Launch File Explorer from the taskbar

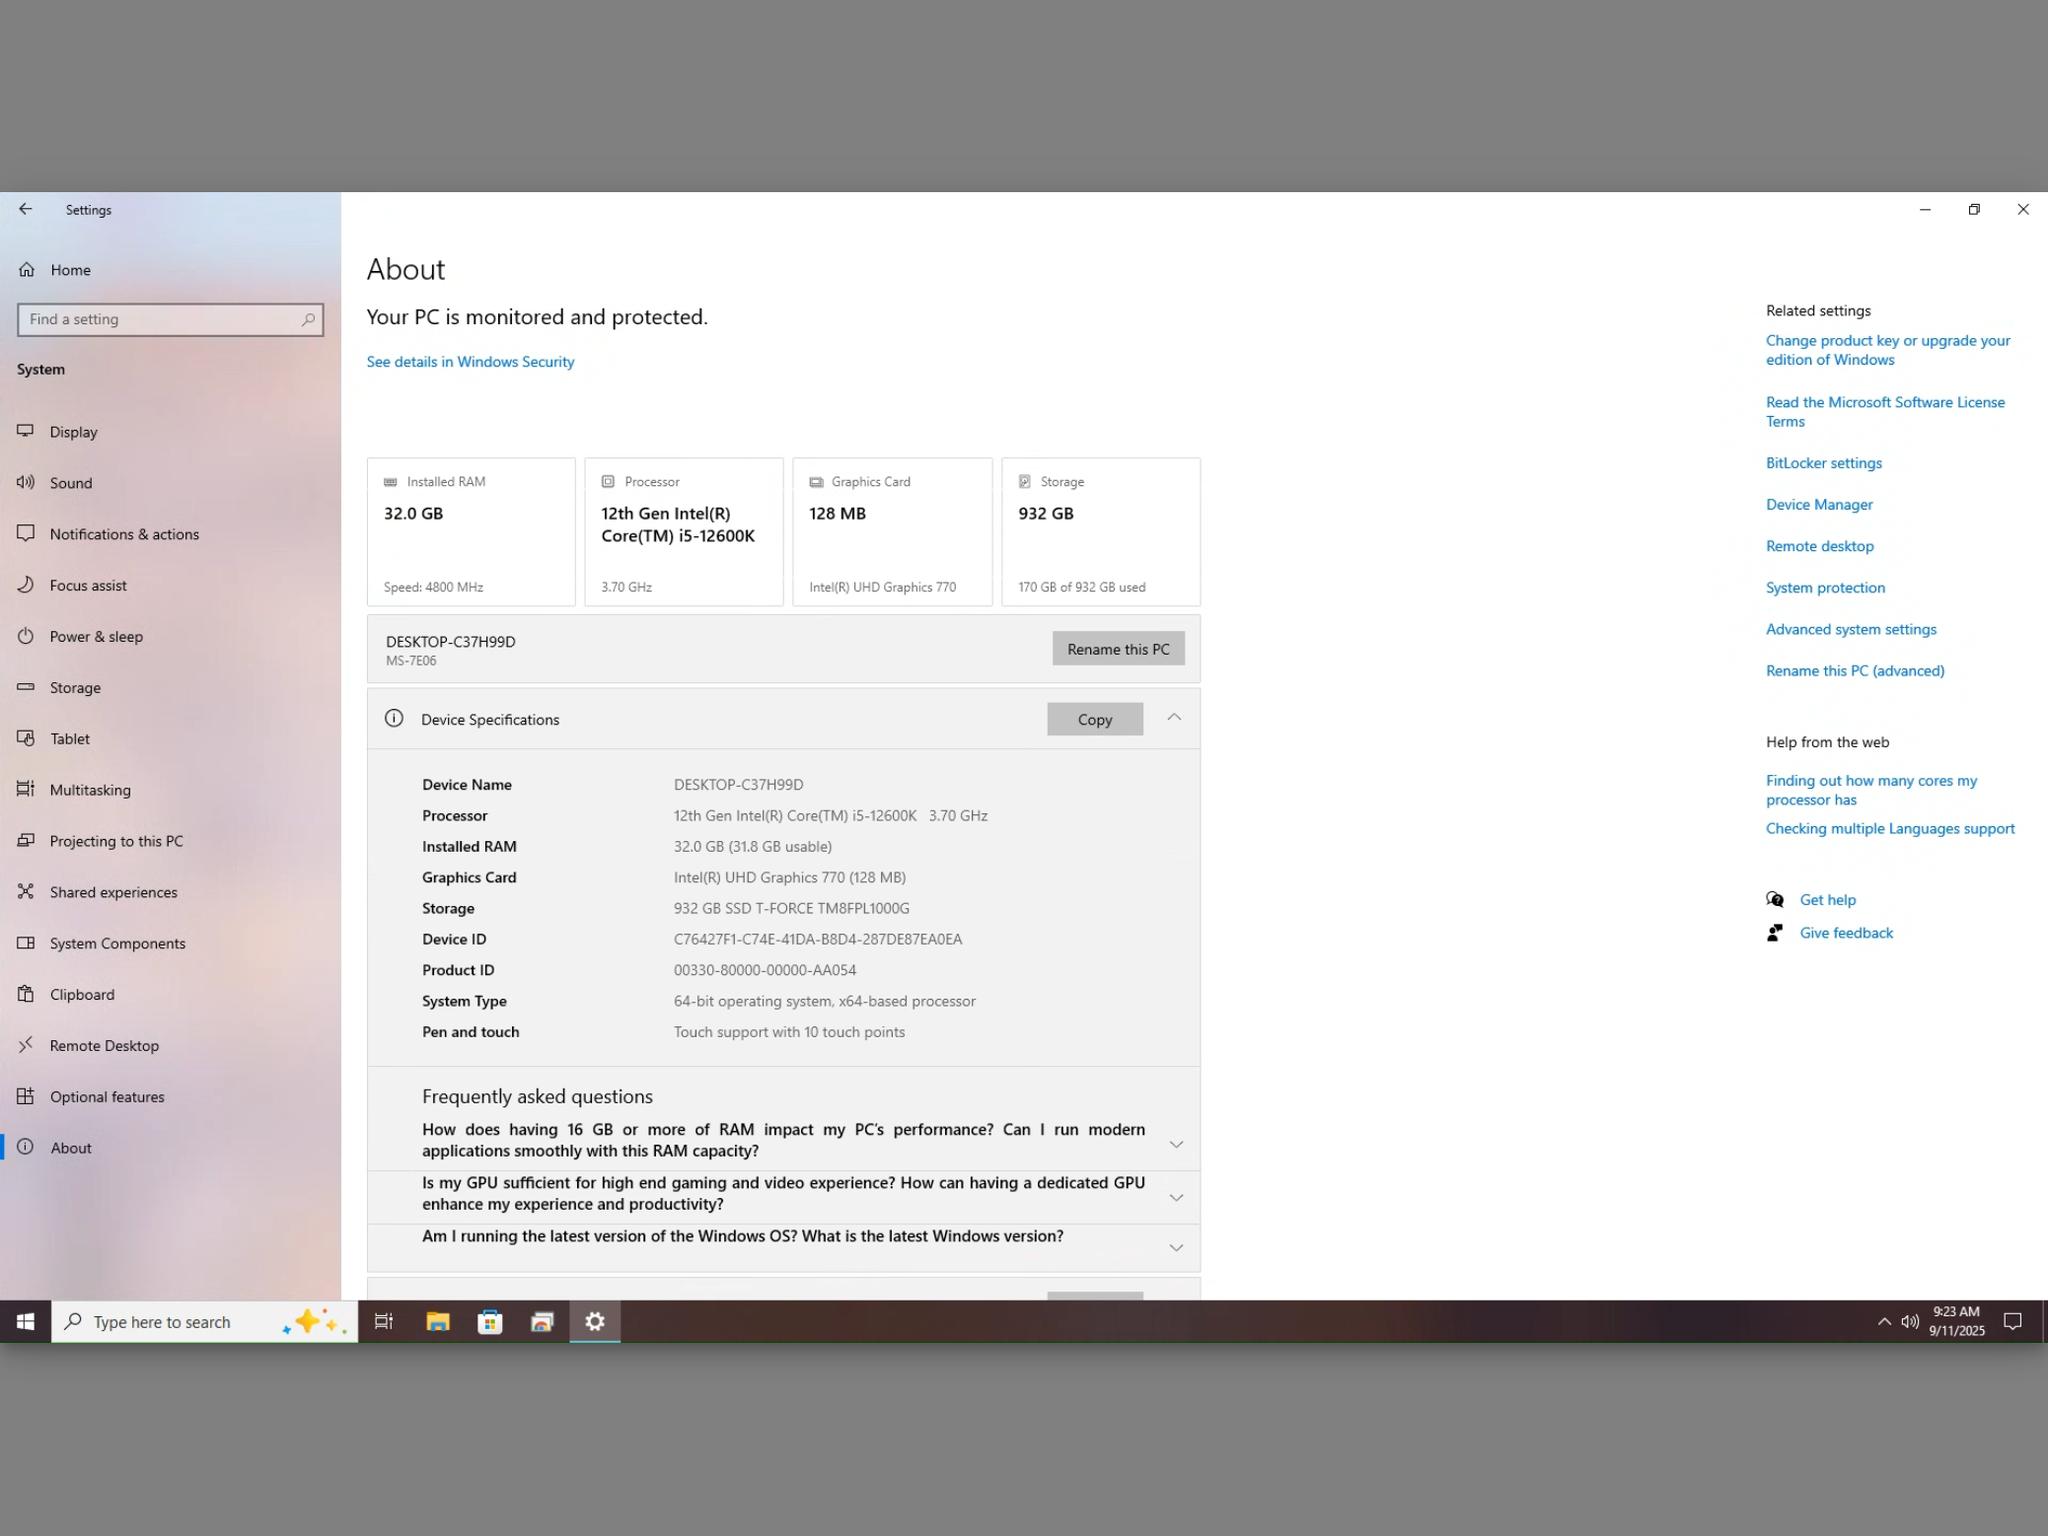[437, 1321]
